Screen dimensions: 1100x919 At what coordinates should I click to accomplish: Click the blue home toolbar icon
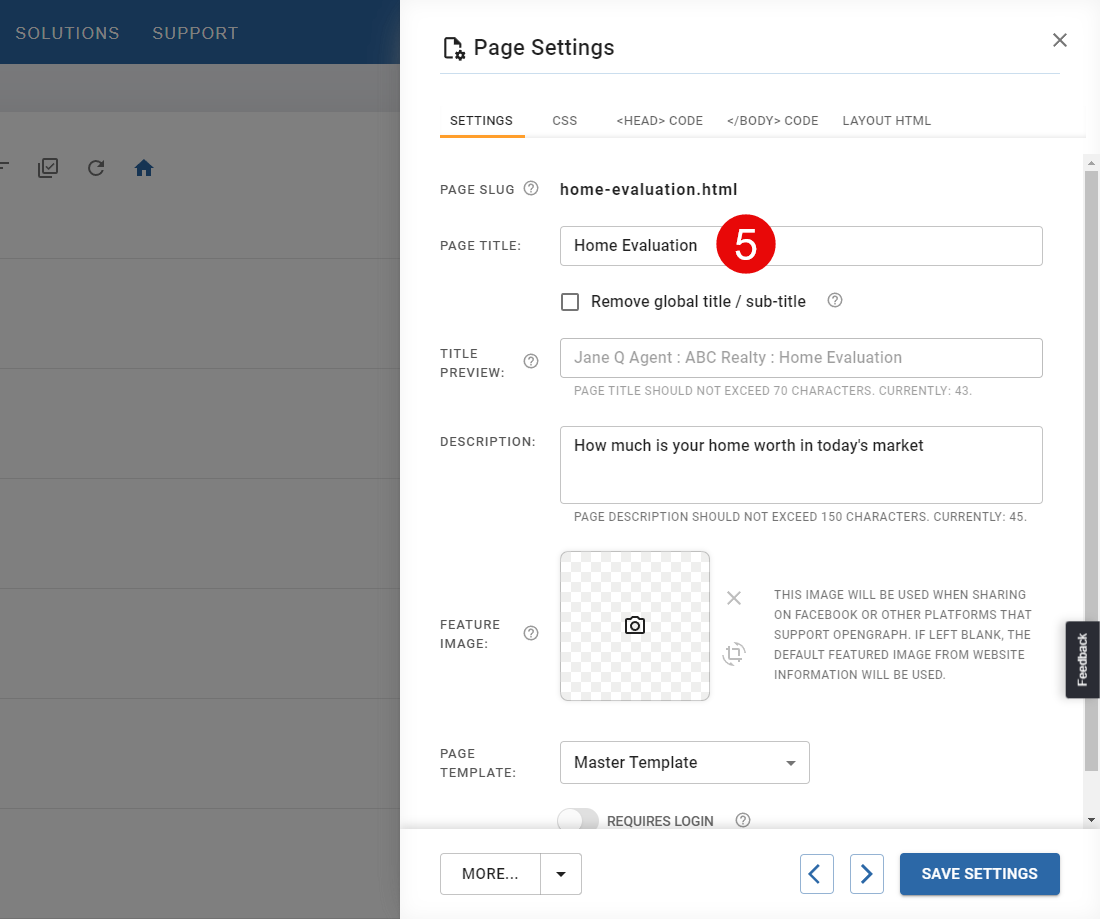144,168
